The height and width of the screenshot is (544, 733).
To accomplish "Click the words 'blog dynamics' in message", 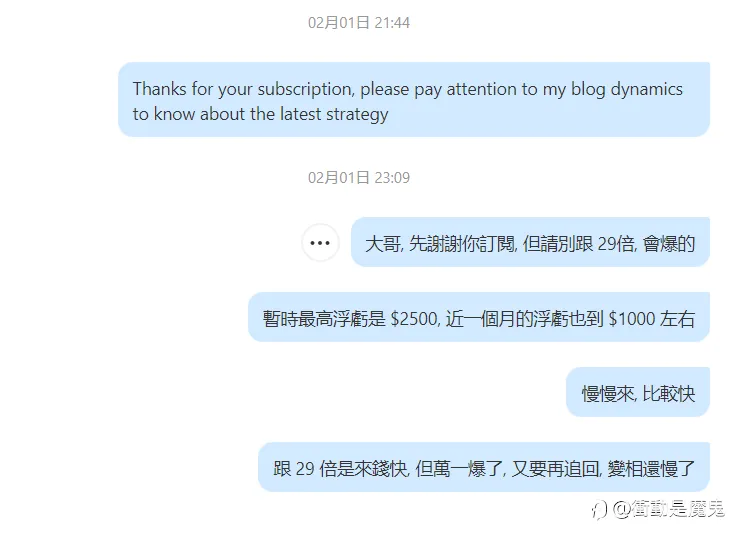I will [627, 89].
